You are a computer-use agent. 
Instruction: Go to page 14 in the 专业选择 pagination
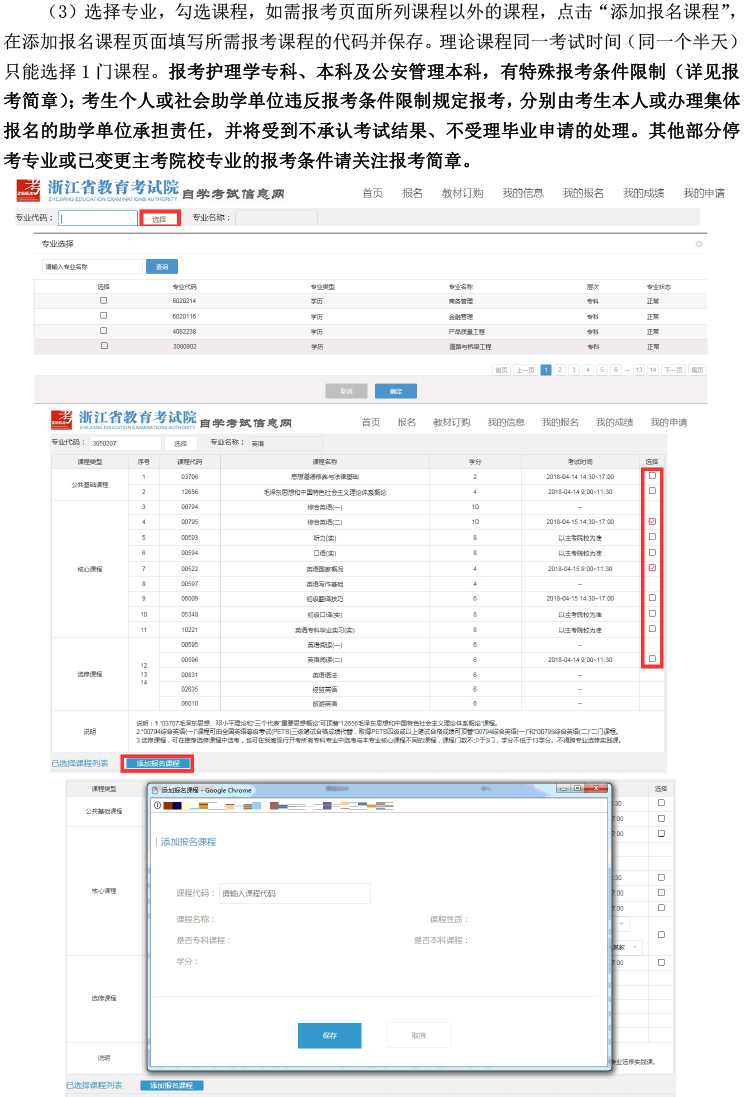tap(653, 370)
